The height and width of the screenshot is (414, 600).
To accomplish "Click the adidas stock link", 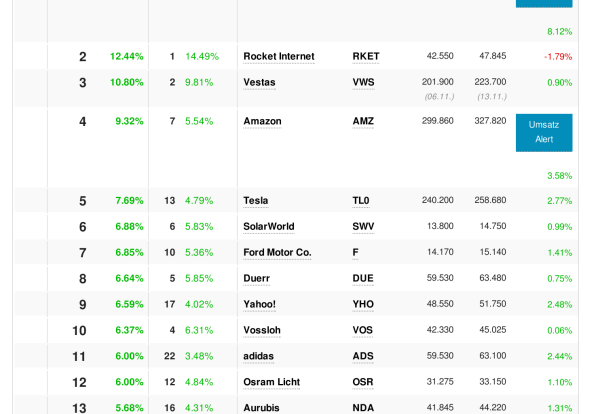I will click(x=259, y=356).
